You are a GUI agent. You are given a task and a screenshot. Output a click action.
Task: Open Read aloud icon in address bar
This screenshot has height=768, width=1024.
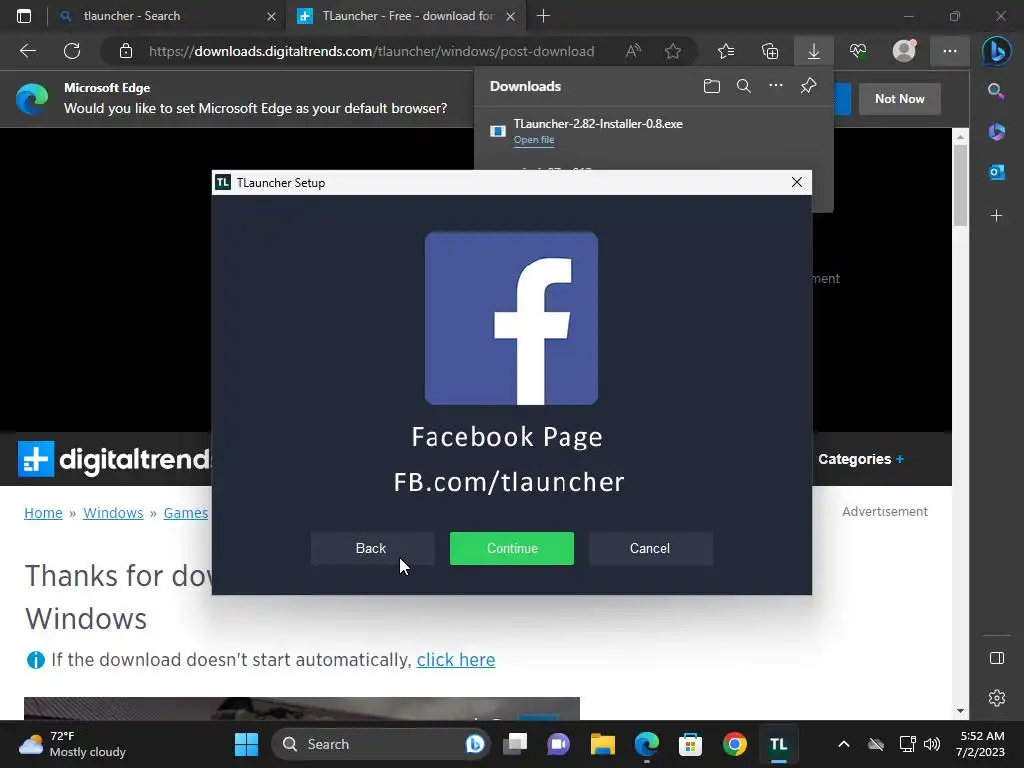point(633,51)
